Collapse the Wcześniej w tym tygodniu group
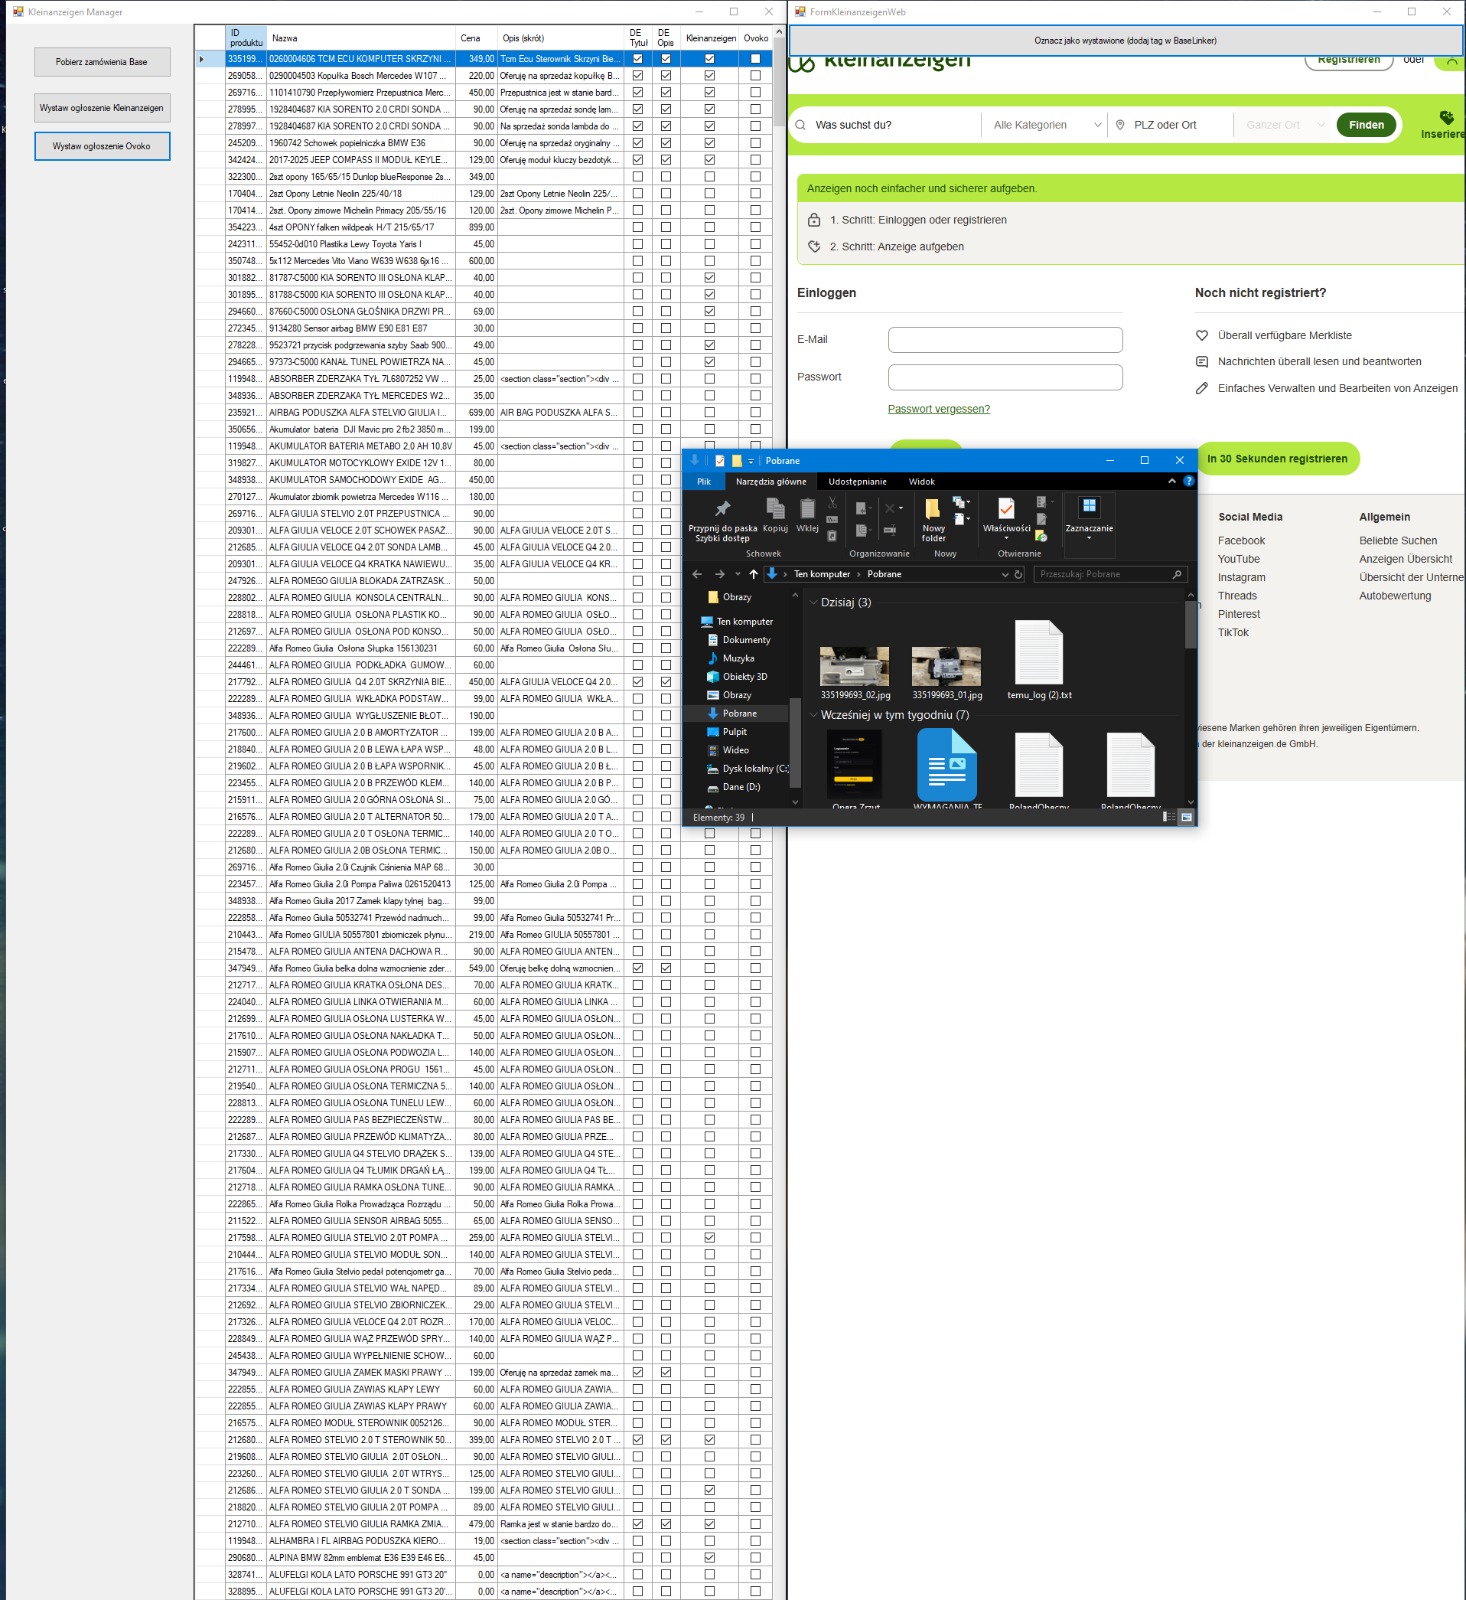 [813, 715]
